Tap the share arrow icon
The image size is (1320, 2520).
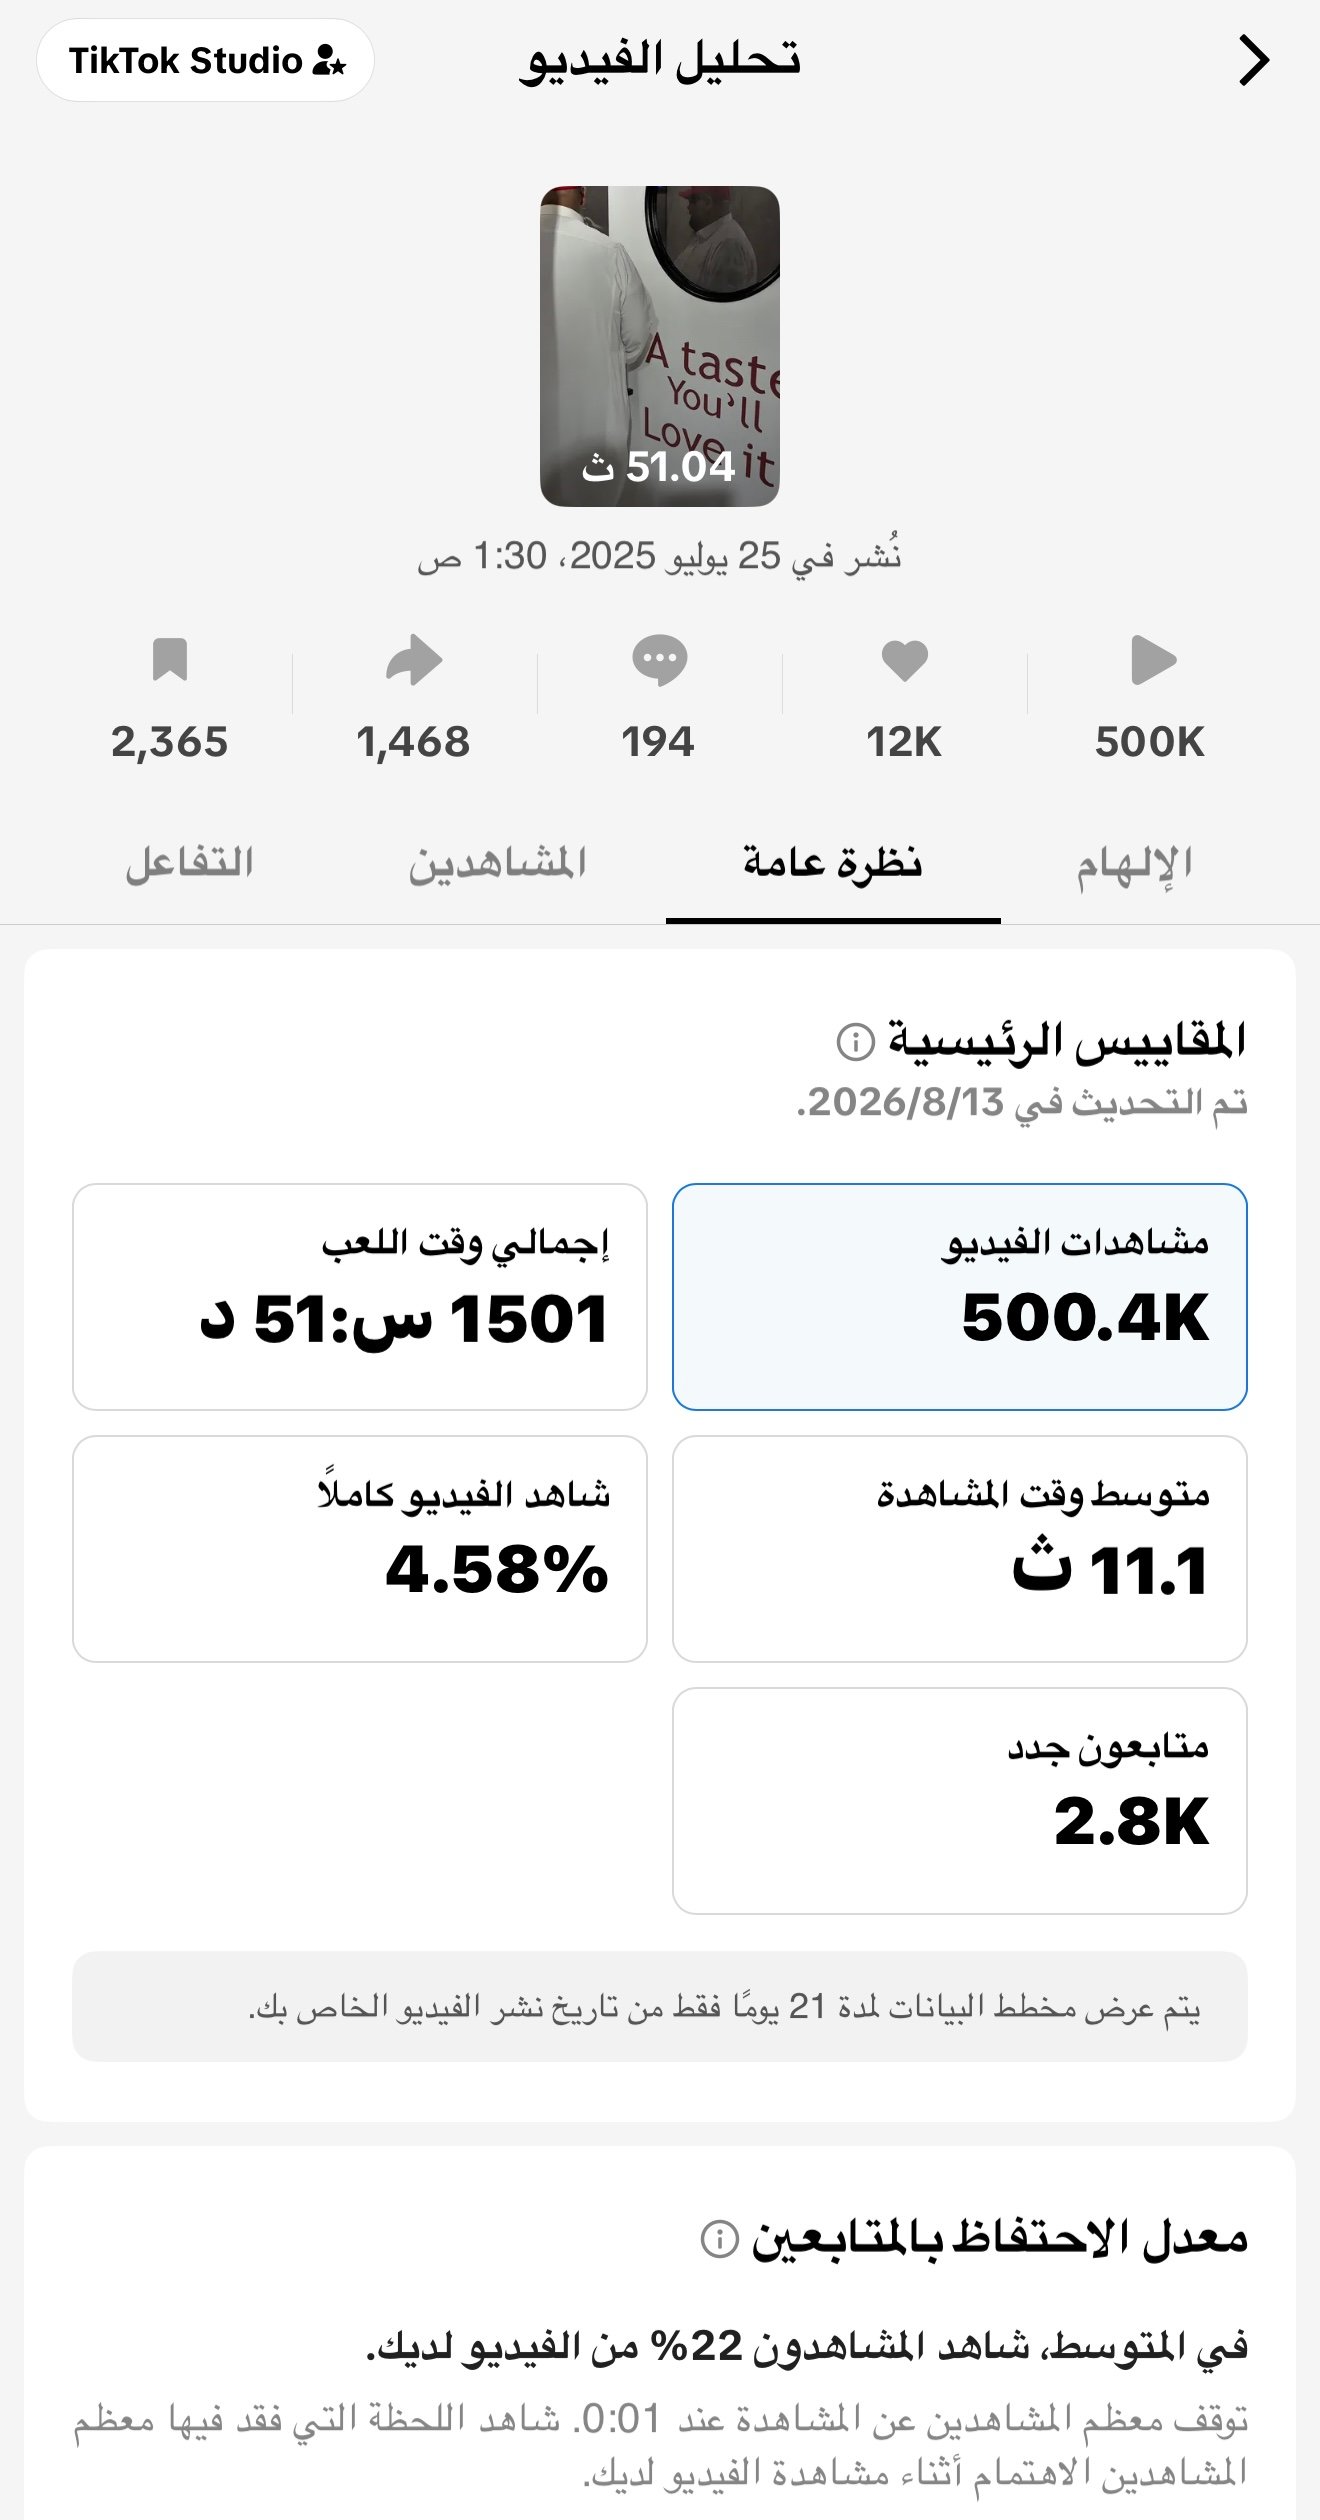(414, 660)
